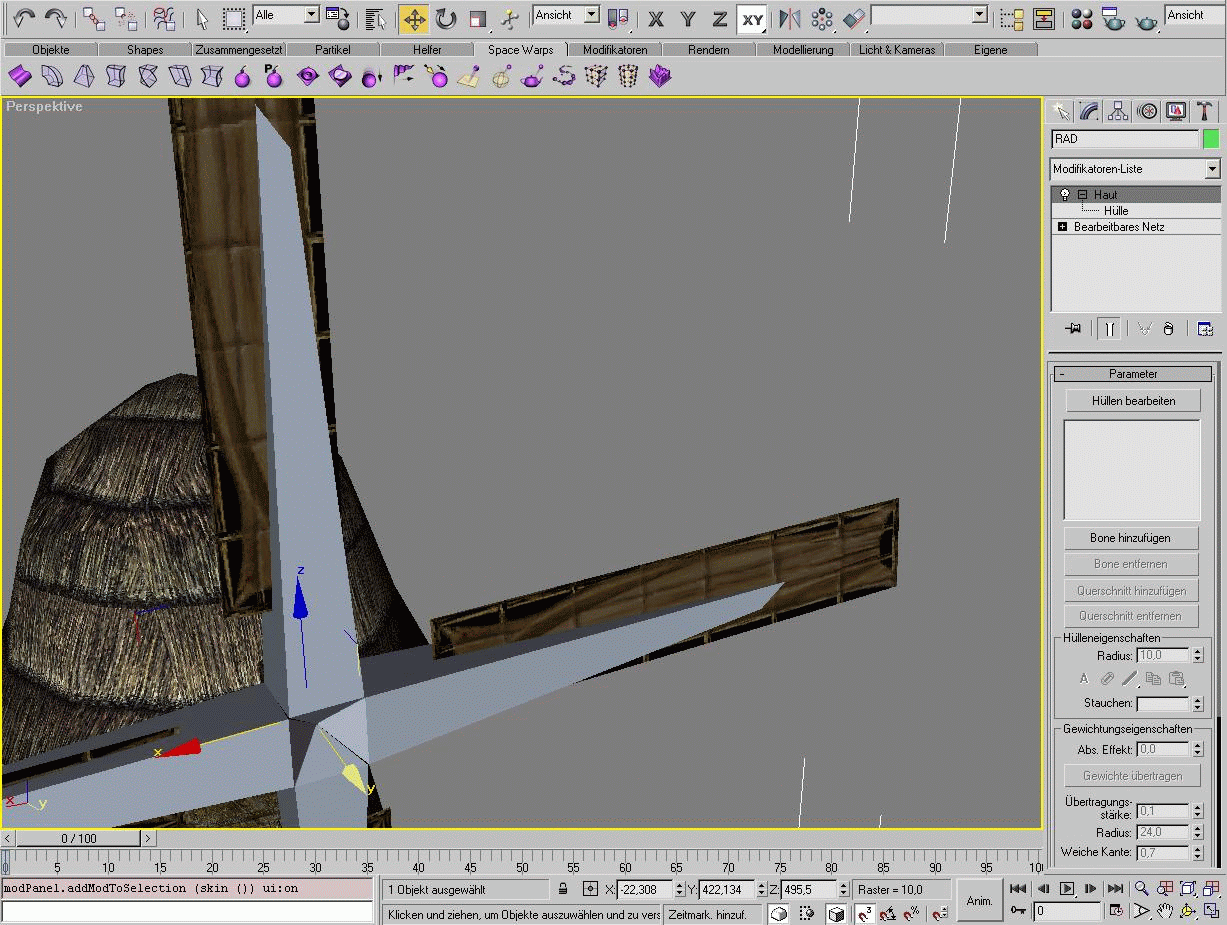
Task: Toggle the Haut modifier light bulb
Action: coord(1065,195)
